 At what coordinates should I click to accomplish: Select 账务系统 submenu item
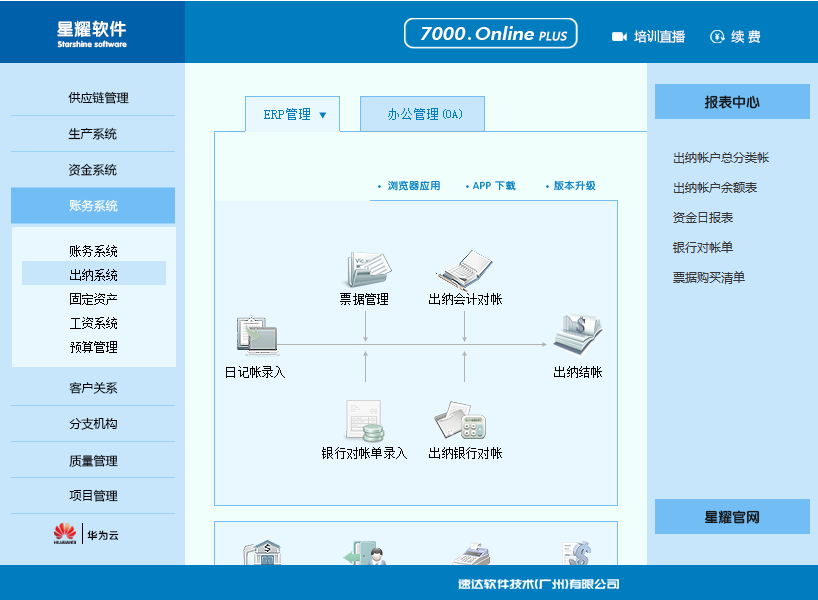tap(93, 251)
